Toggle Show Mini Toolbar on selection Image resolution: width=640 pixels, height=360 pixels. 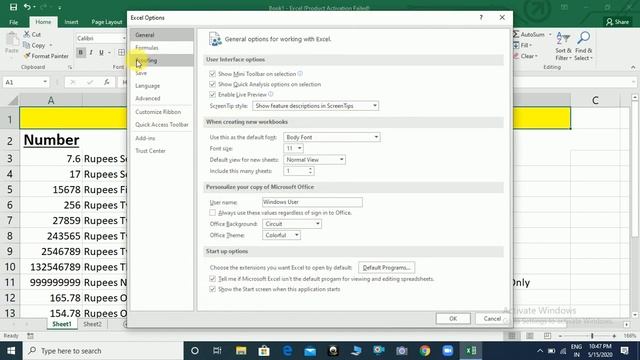pyautogui.click(x=212, y=74)
